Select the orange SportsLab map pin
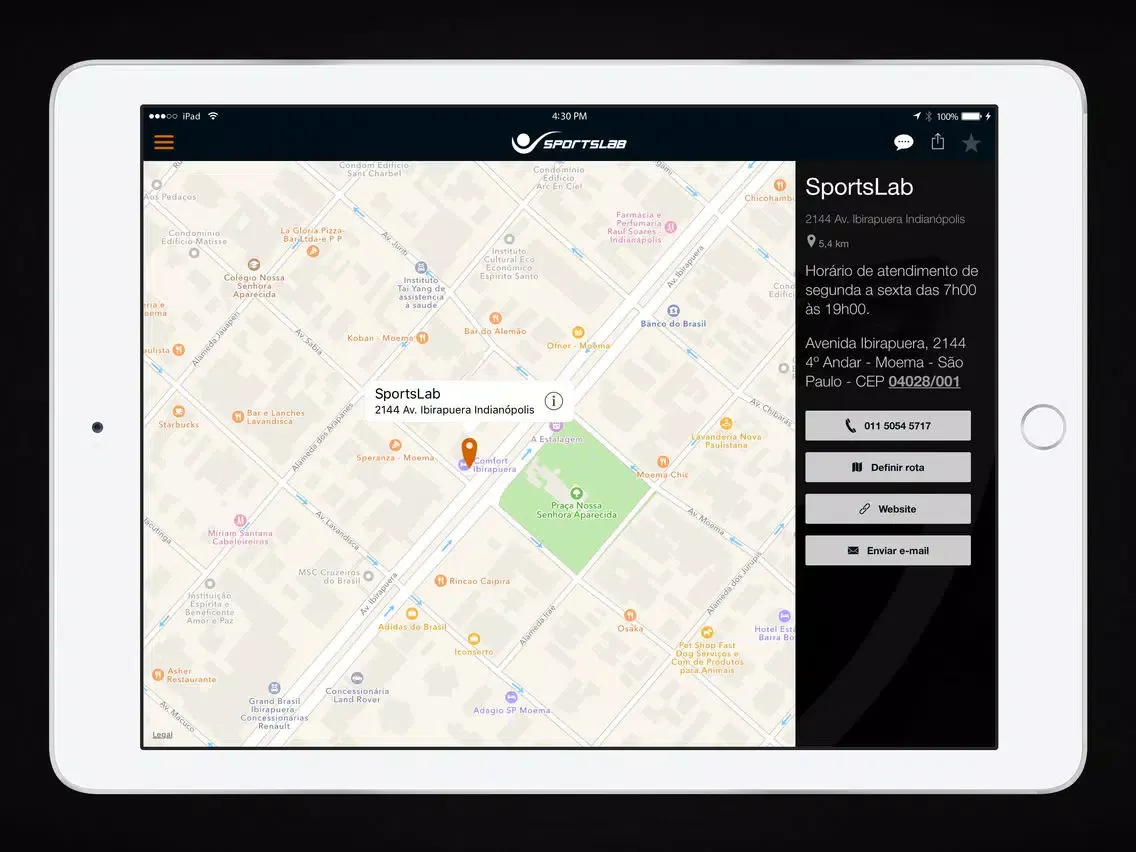This screenshot has width=1136, height=852. coord(469,451)
